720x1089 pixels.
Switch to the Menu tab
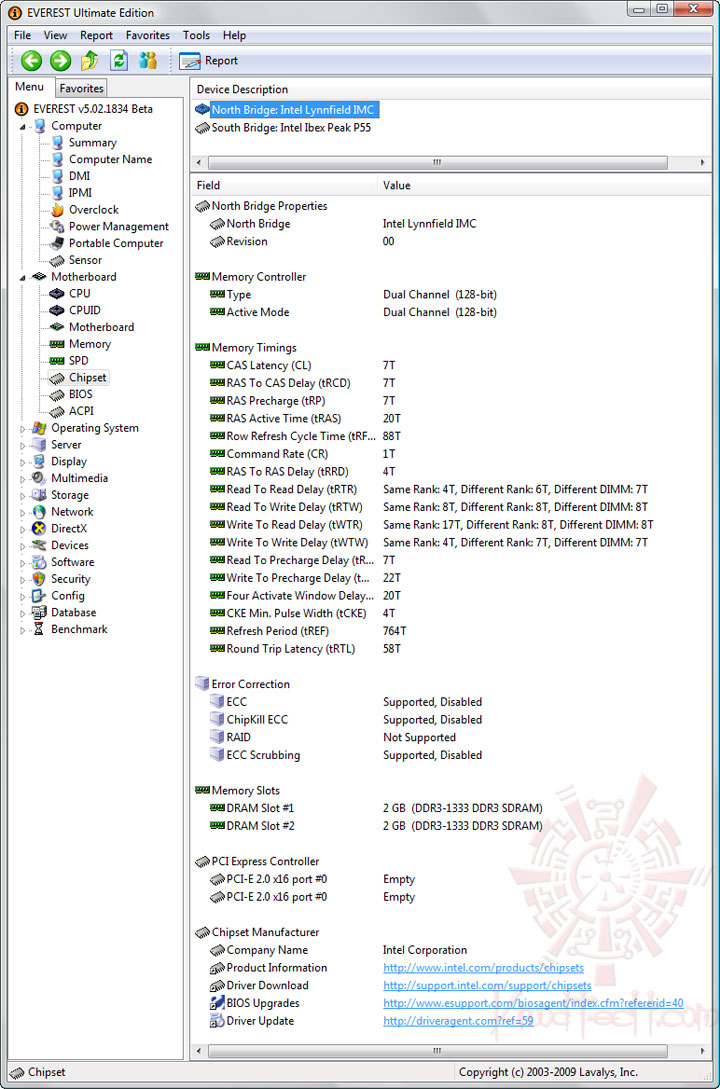[30, 87]
